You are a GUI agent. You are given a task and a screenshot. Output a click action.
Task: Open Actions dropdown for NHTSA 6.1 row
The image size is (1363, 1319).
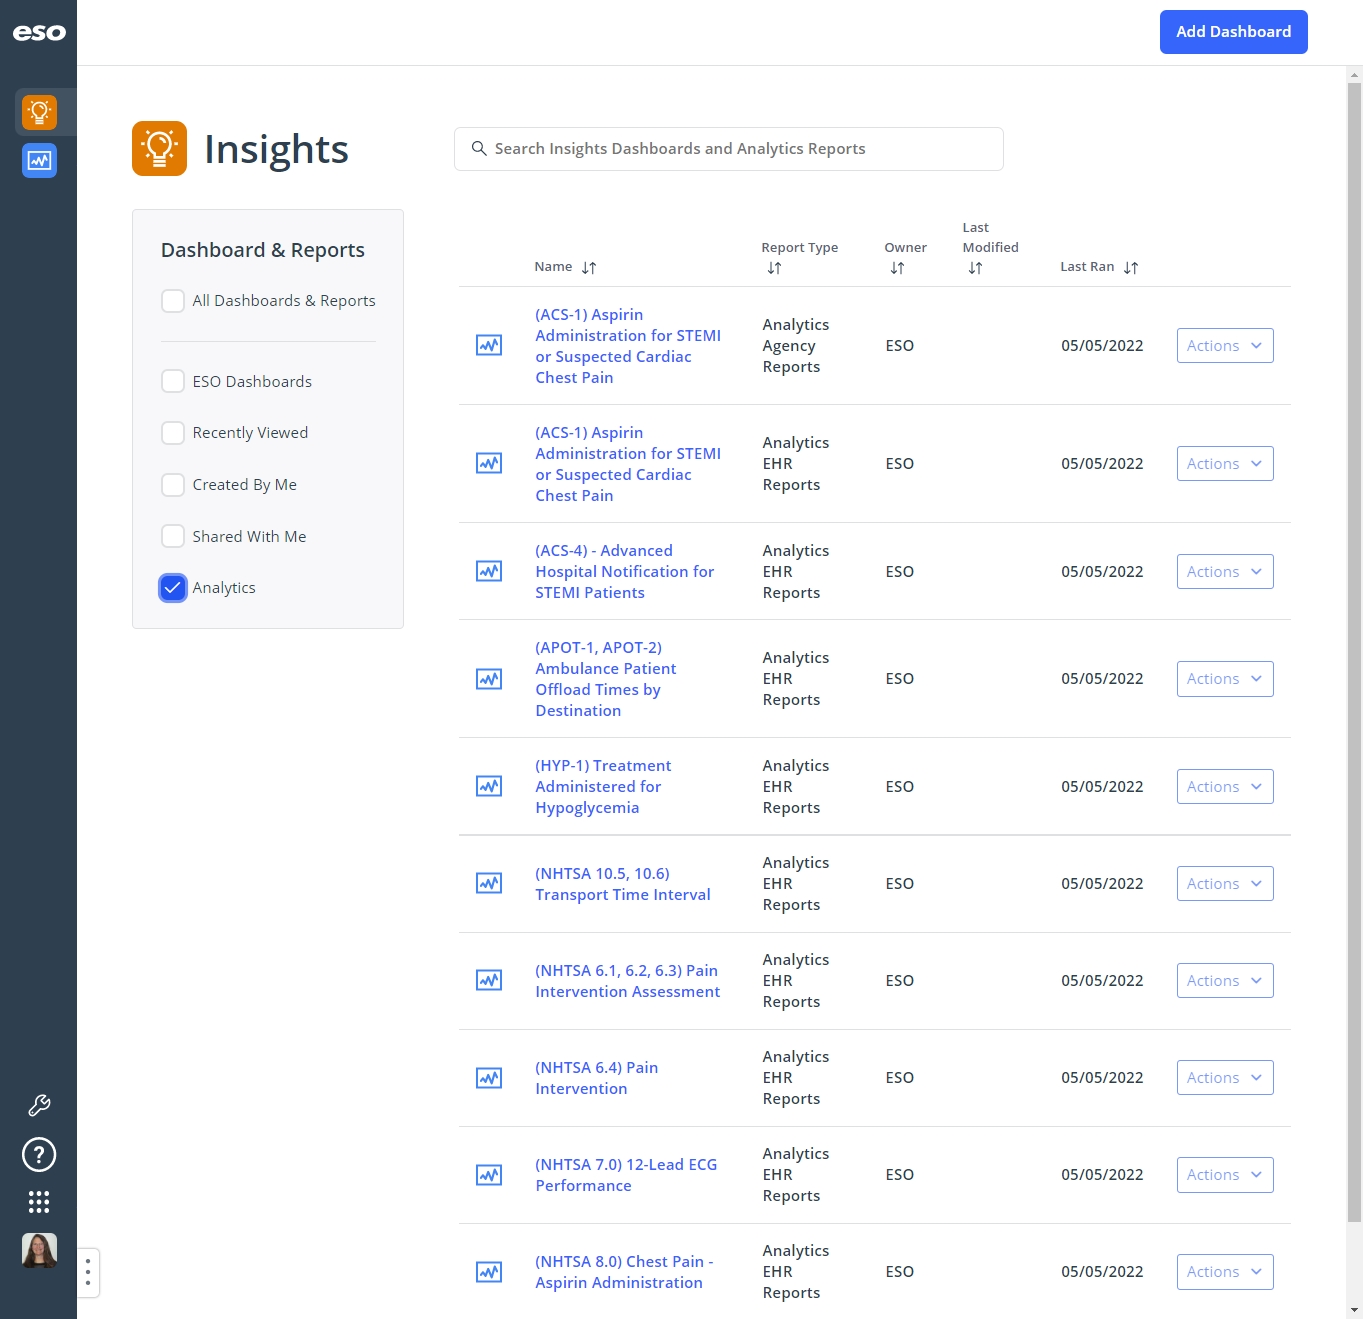[1225, 980]
